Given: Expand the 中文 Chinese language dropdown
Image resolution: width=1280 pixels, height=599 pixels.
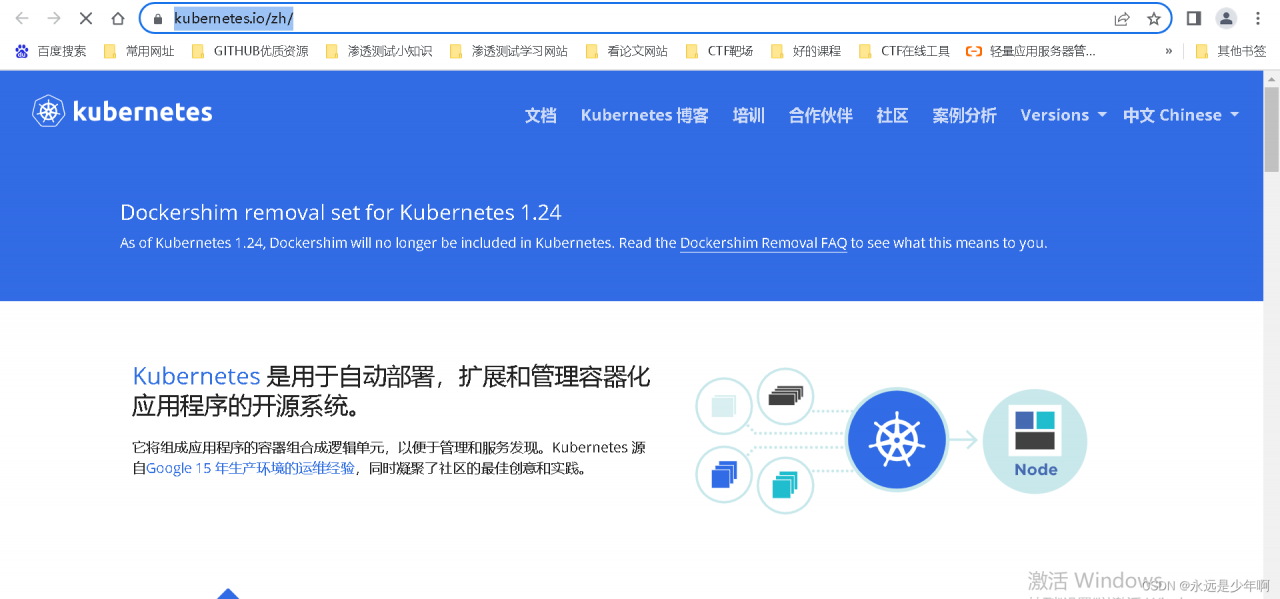Looking at the screenshot, I should [x=1181, y=115].
